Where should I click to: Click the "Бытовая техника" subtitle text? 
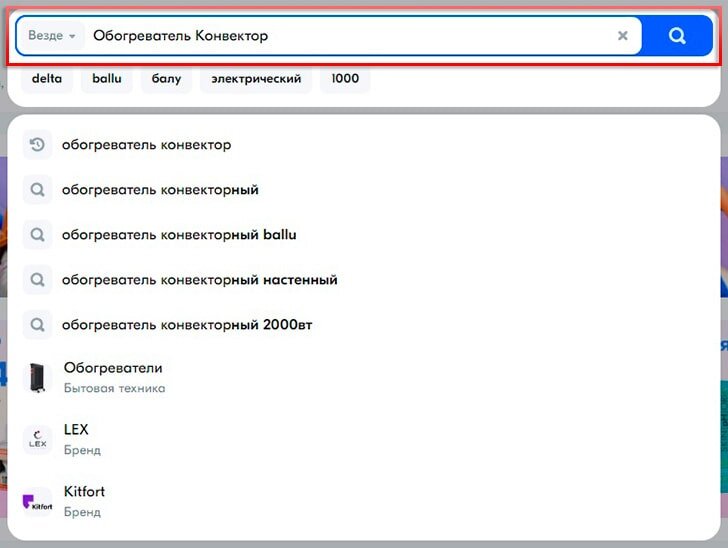click(x=114, y=388)
